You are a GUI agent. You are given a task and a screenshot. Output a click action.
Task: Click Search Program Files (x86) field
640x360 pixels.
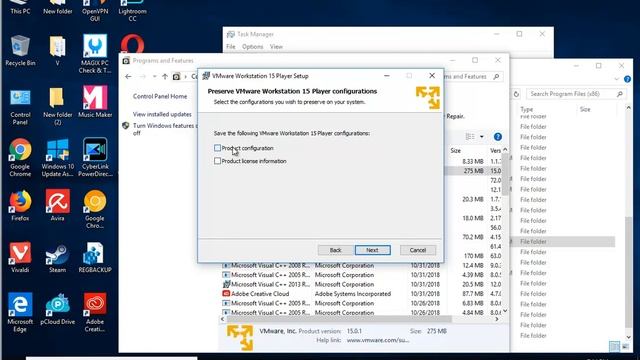point(576,94)
